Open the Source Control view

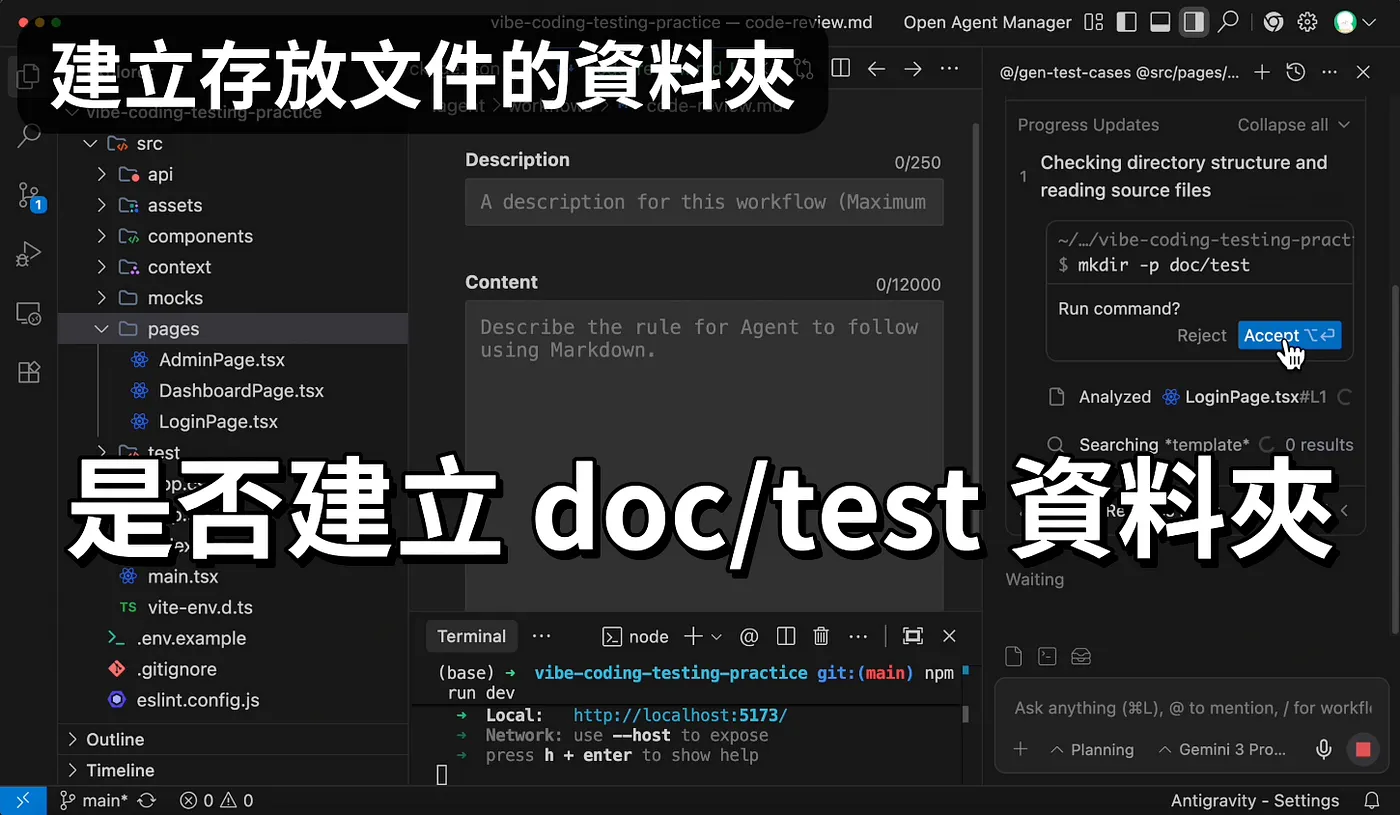coord(29,195)
